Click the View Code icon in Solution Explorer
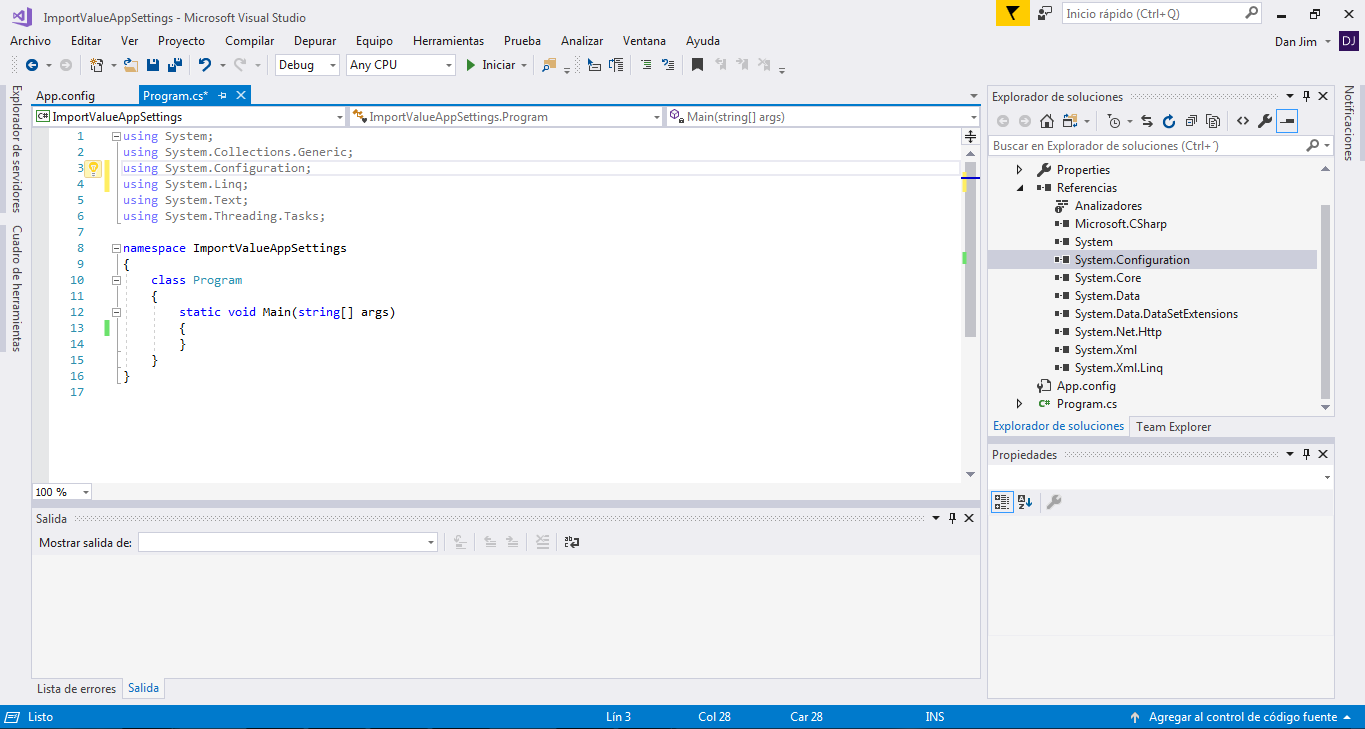The width and height of the screenshot is (1365, 729). coord(1243,121)
